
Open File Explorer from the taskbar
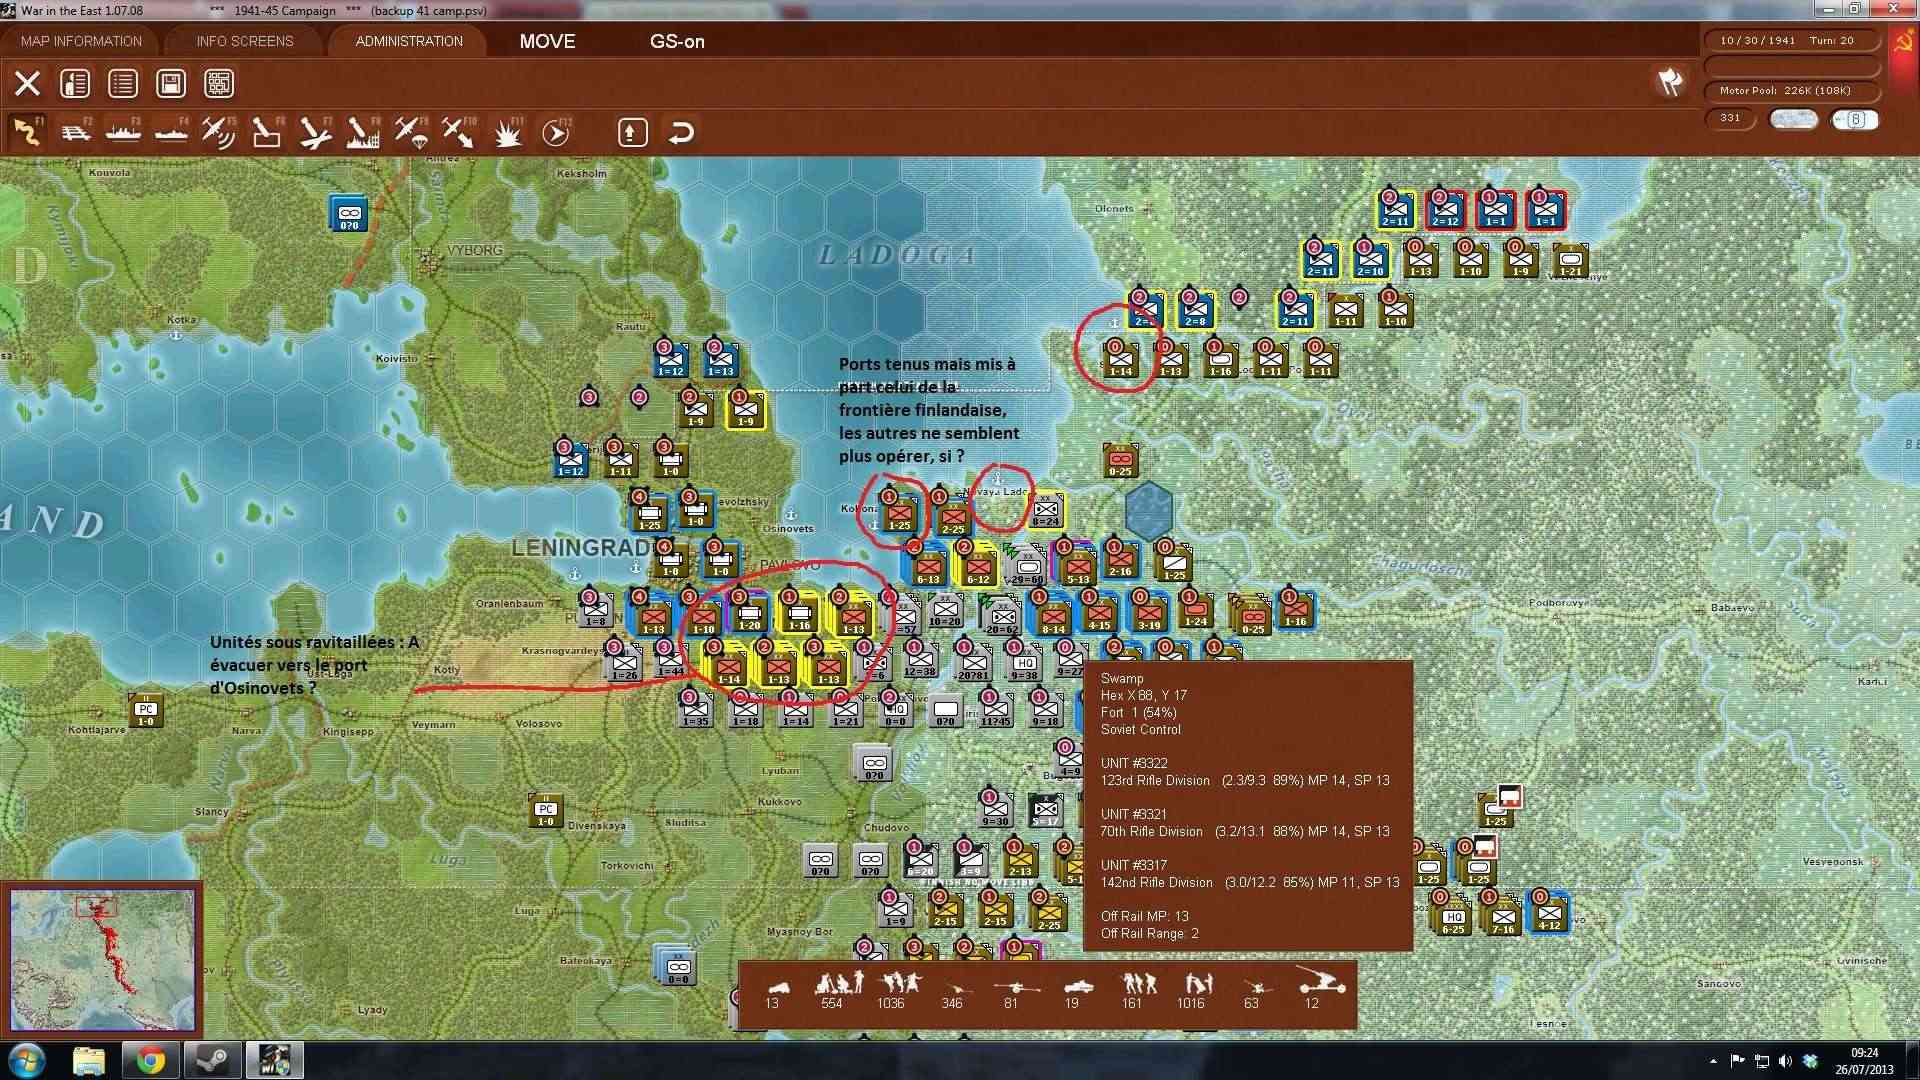coord(89,1060)
